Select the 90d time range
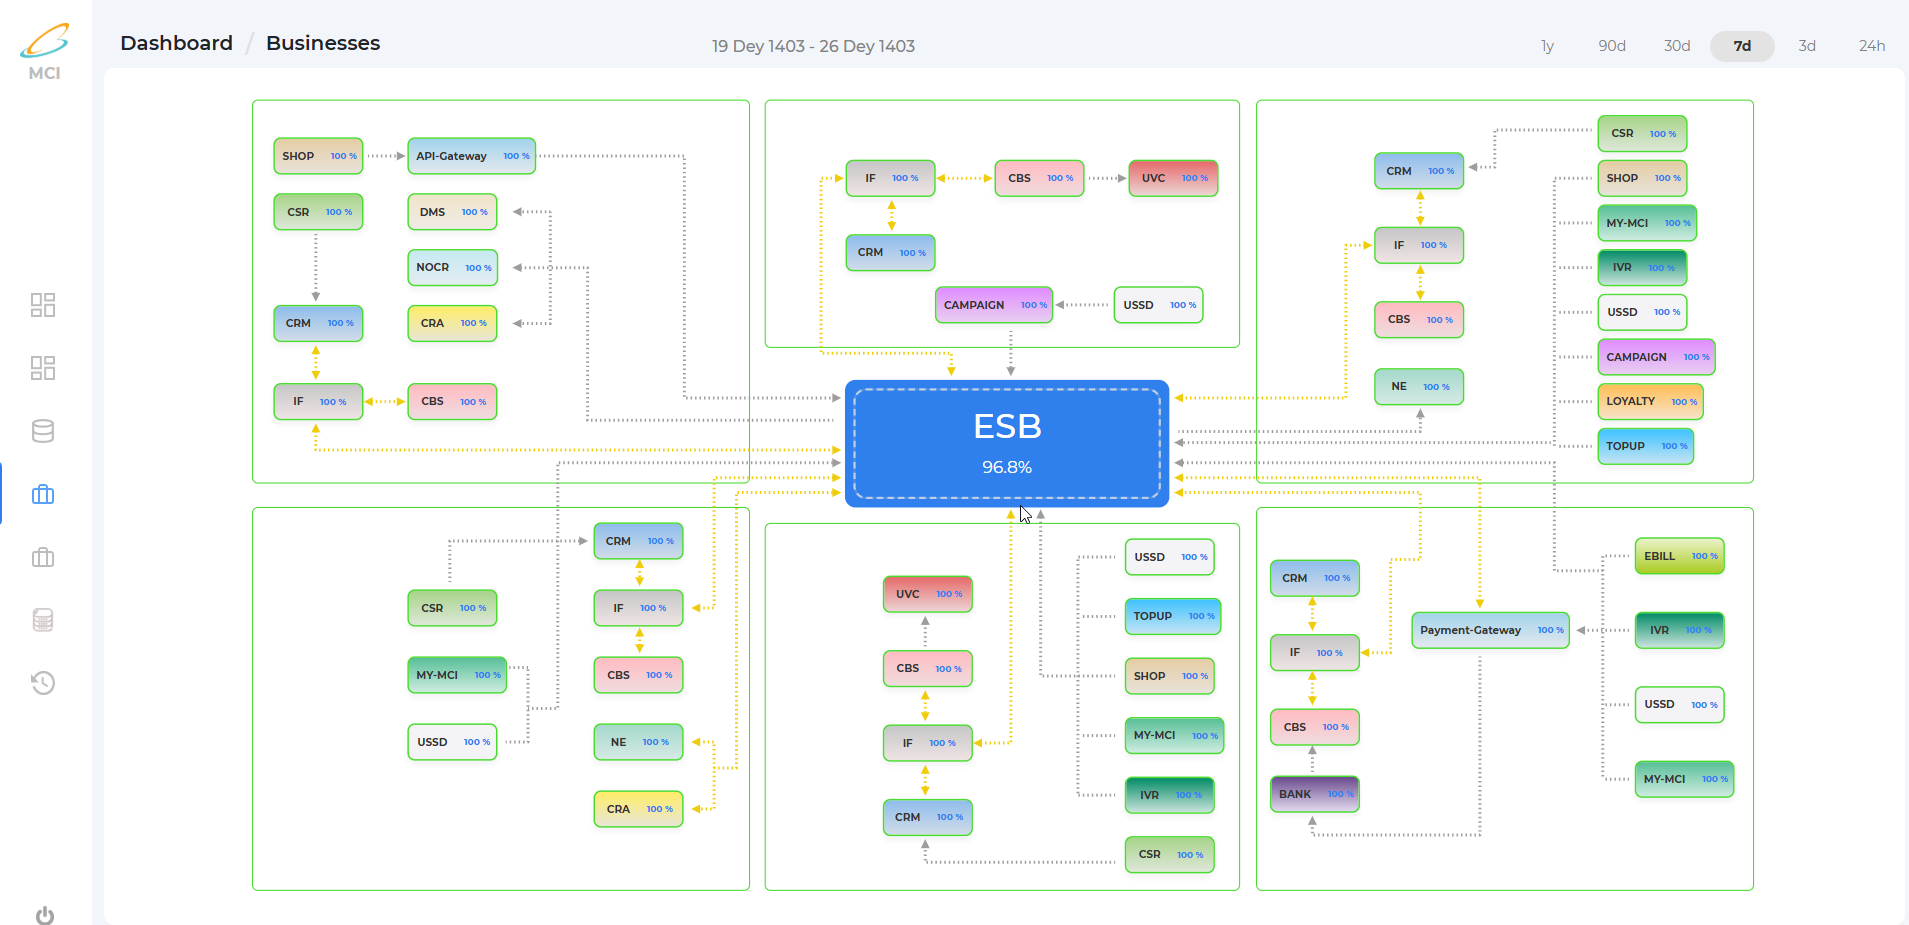 [x=1611, y=46]
